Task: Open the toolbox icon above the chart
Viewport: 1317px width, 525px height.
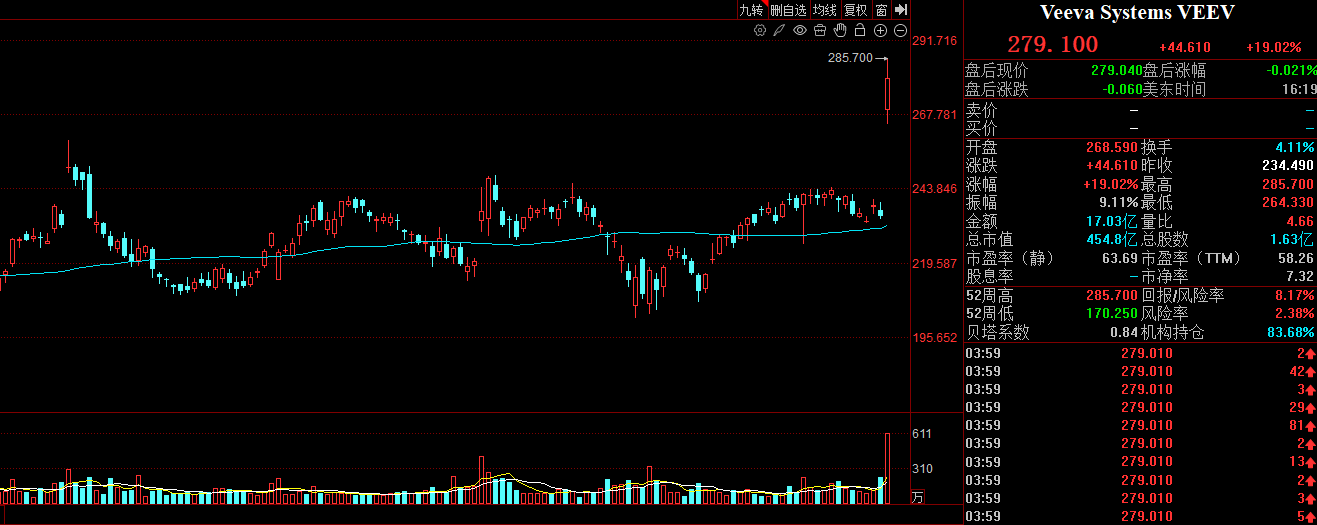Action: (x=820, y=31)
